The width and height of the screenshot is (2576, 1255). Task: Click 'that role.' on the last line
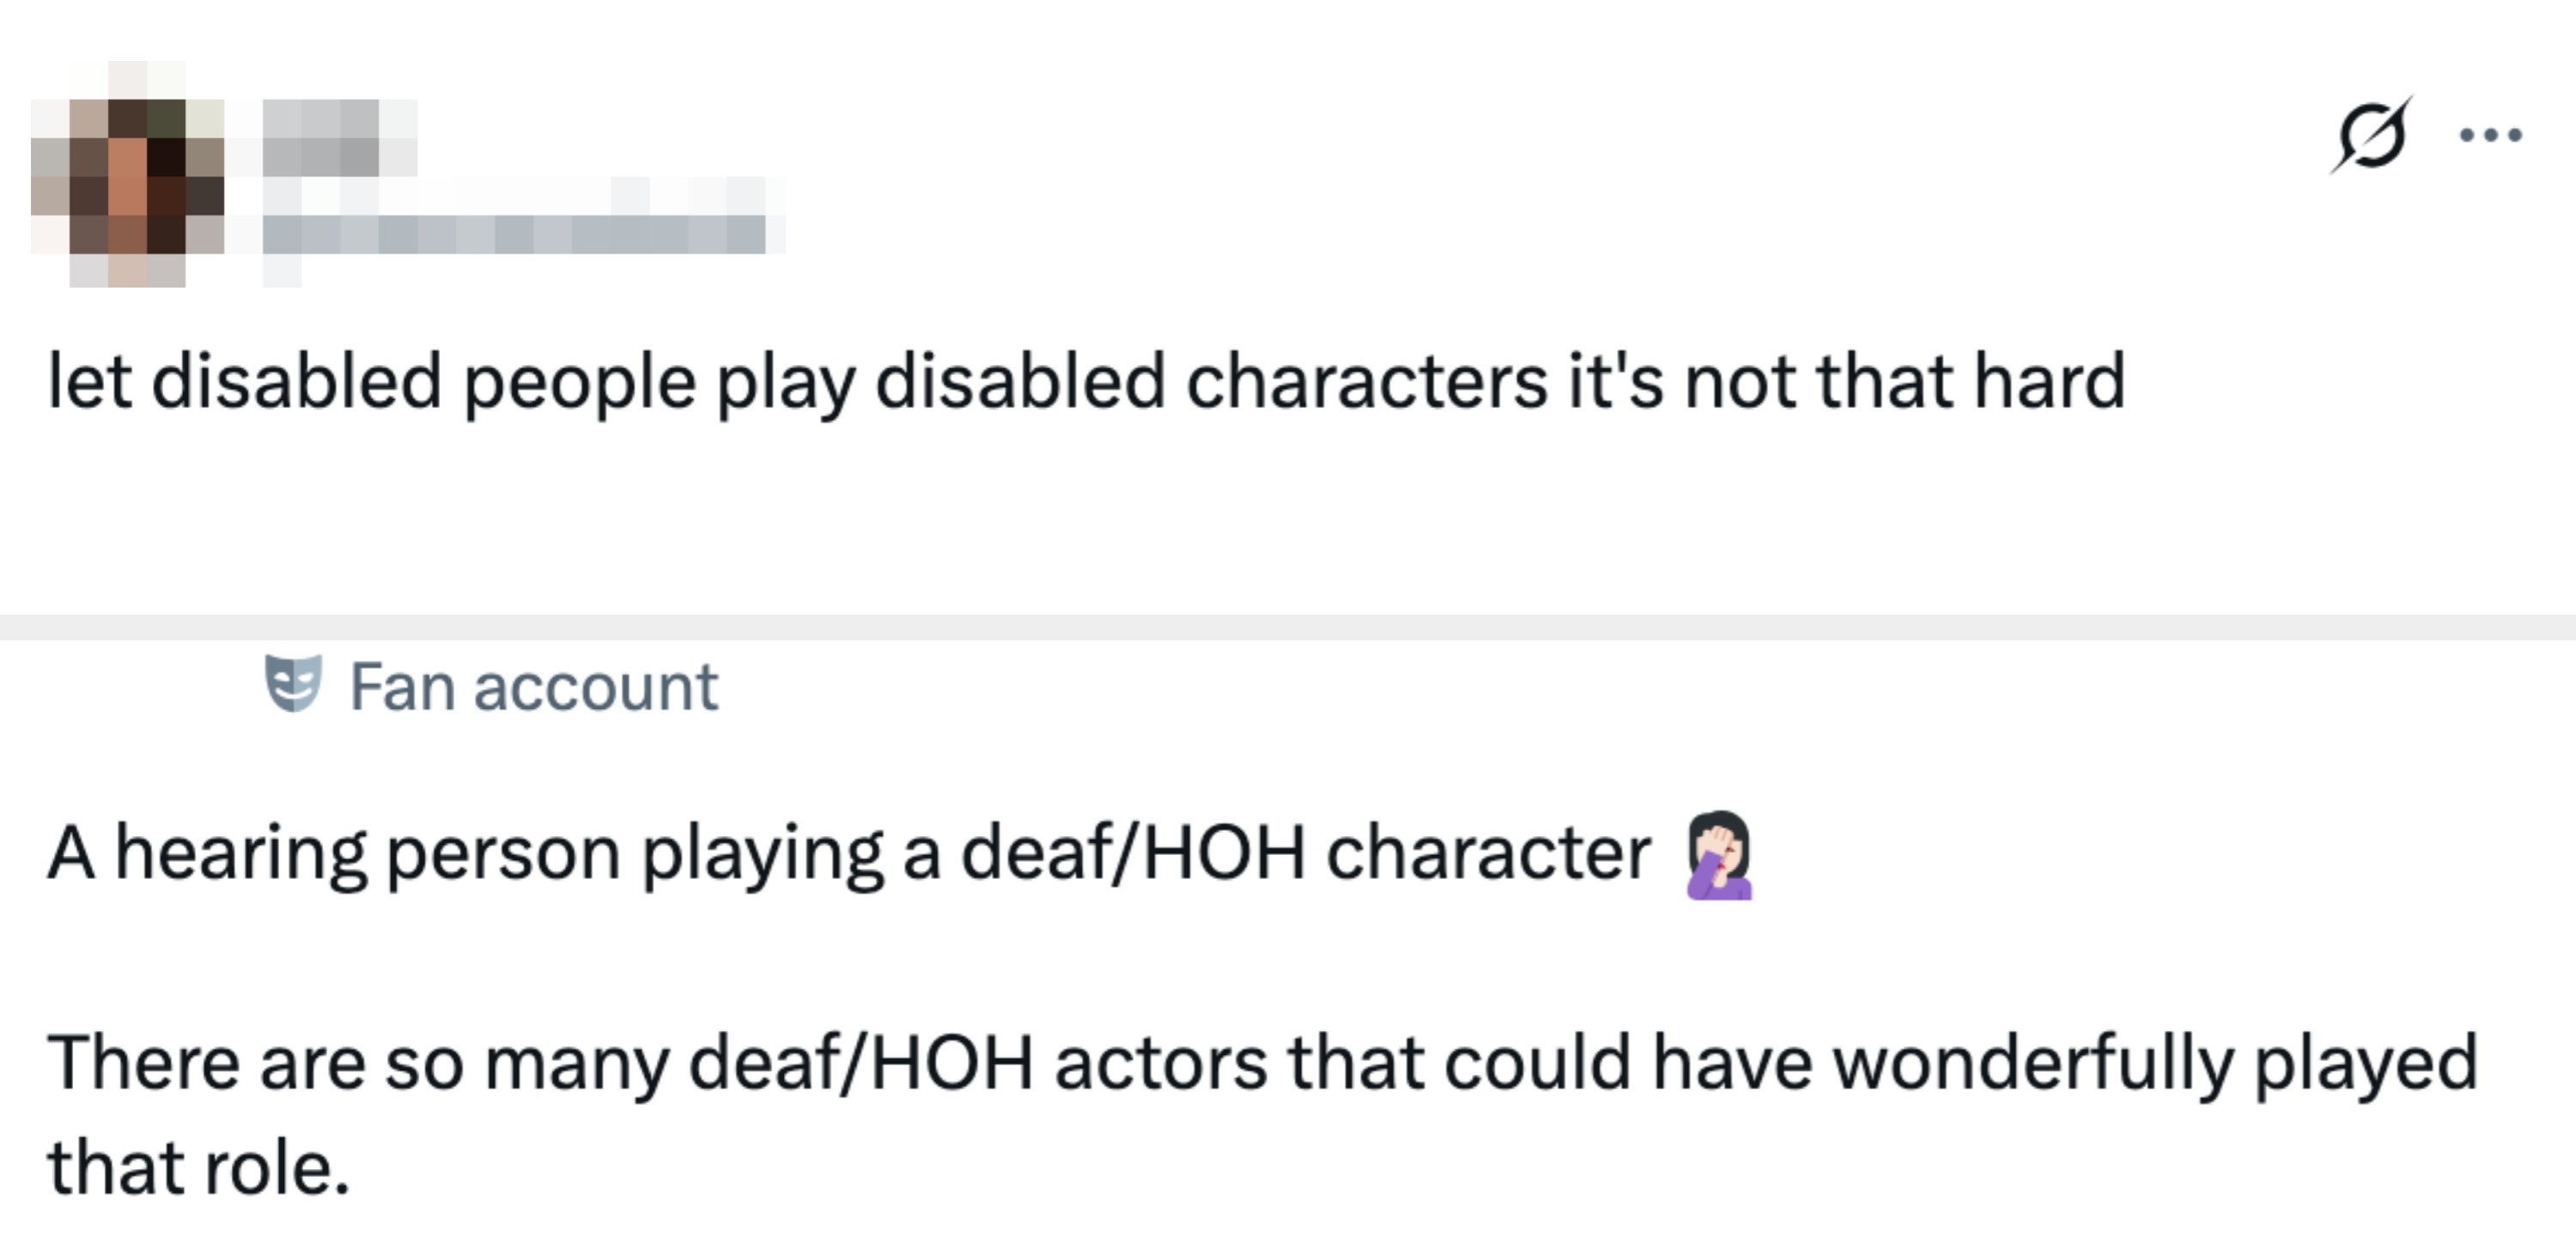pos(198,1168)
